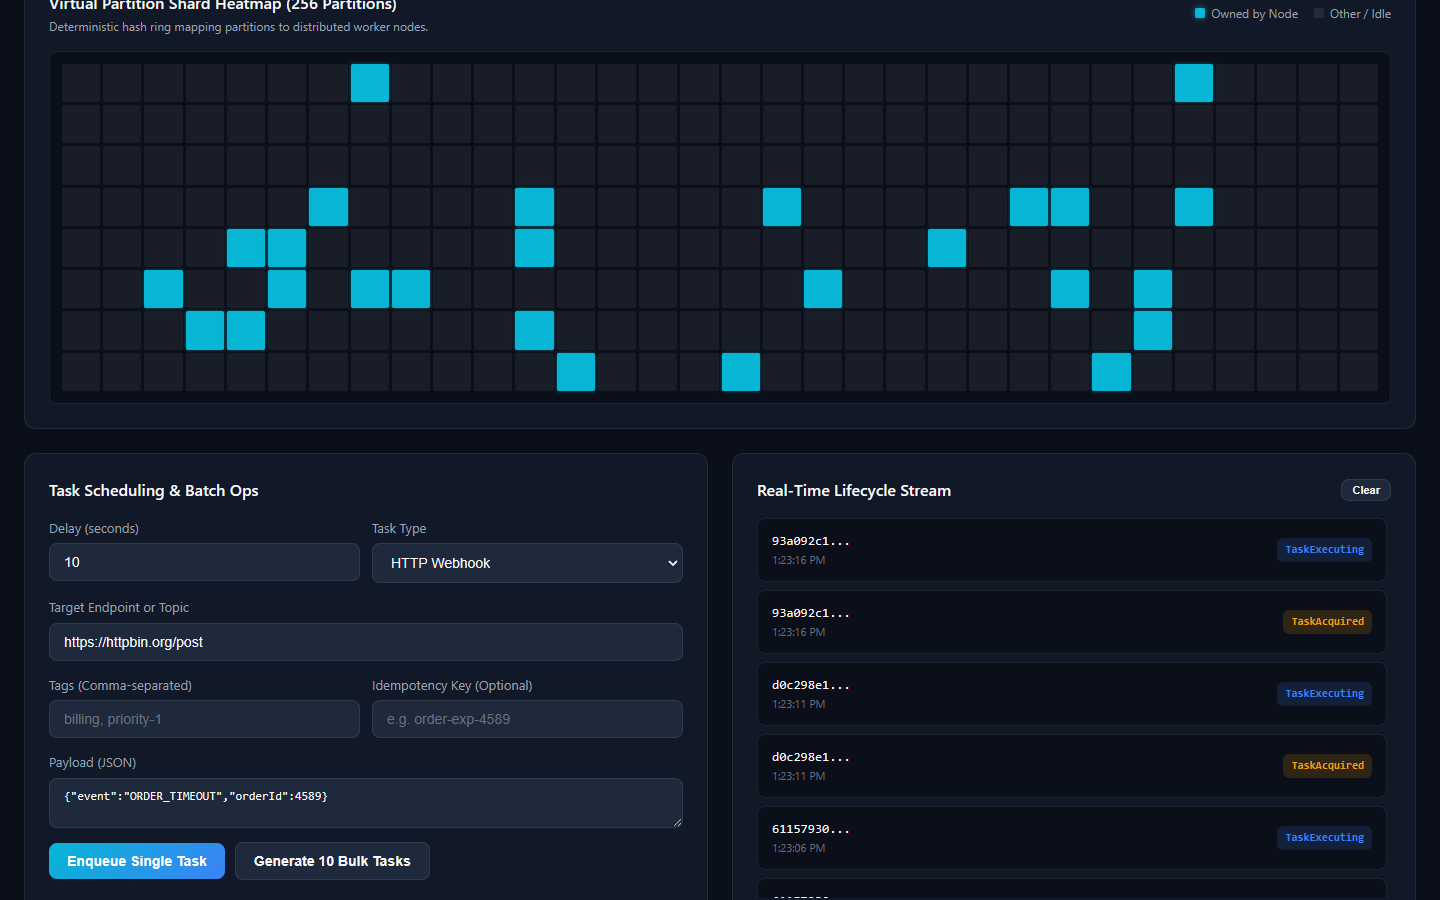Click the 1:23:06 PM timestamp
The height and width of the screenshot is (900, 1440).
[798, 848]
